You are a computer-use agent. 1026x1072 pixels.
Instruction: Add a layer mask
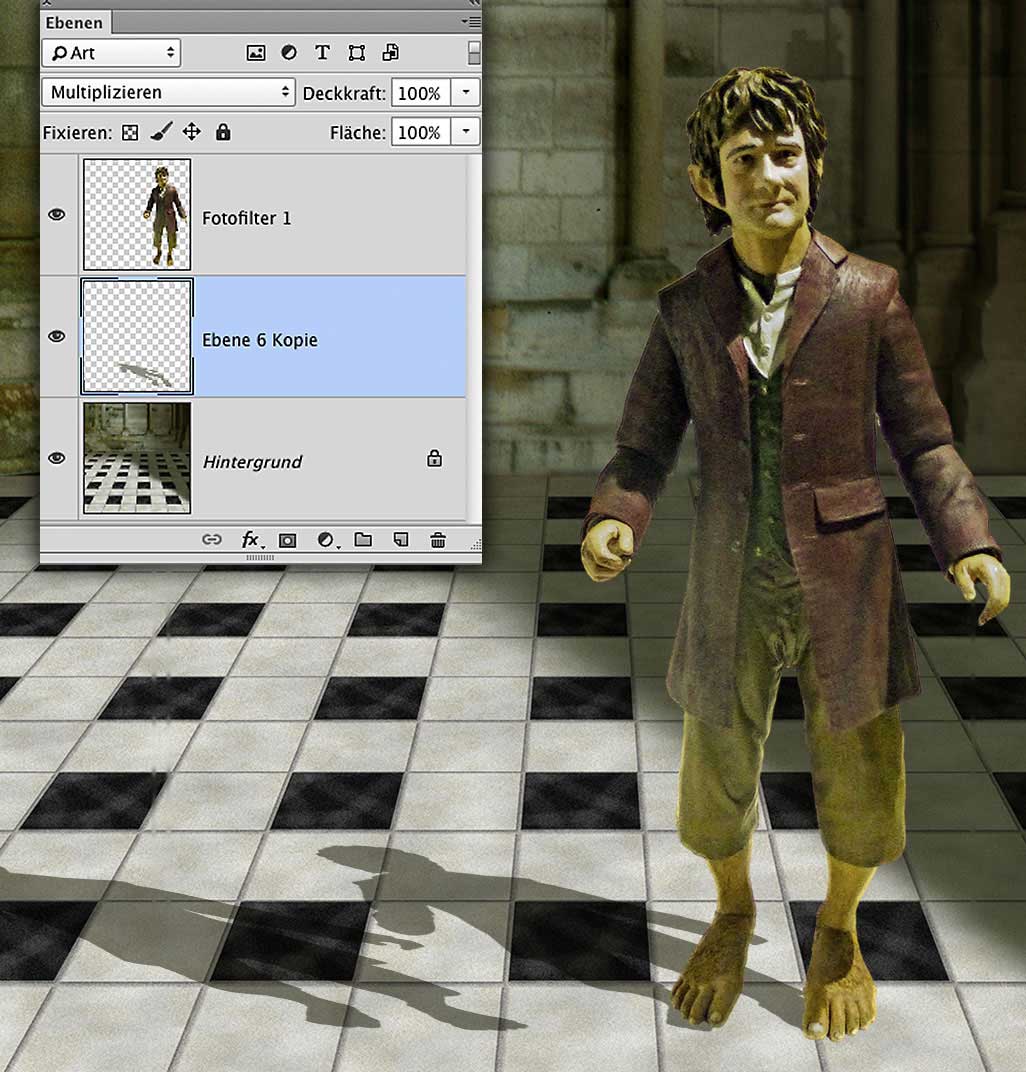tap(288, 541)
